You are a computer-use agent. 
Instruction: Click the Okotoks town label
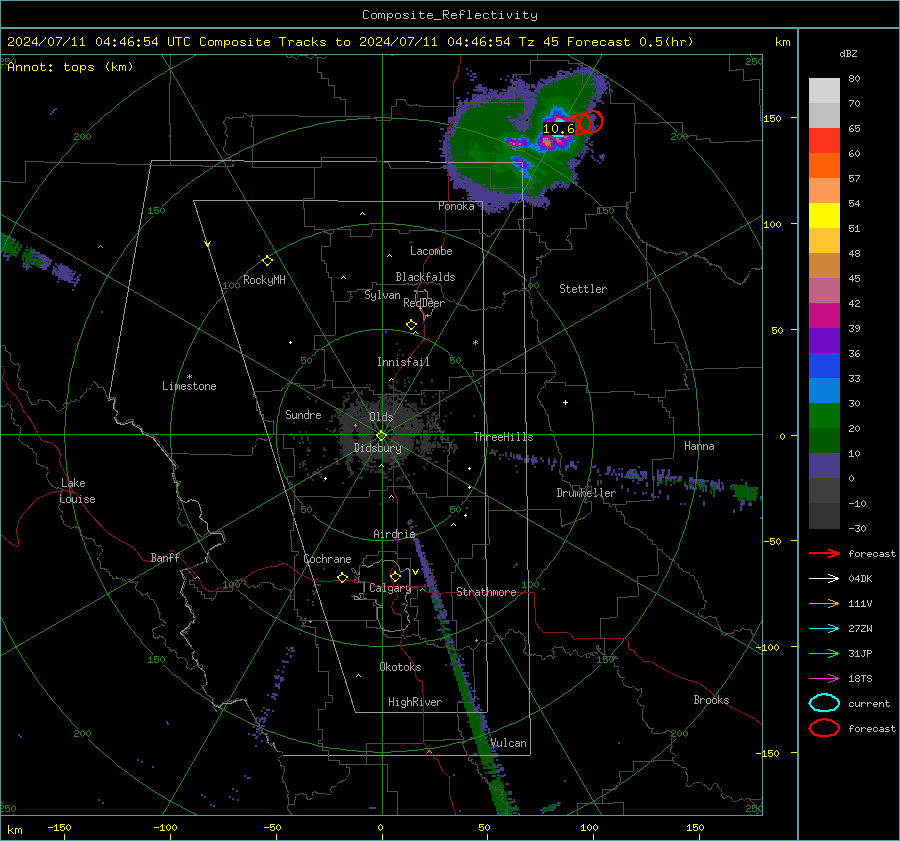400,667
